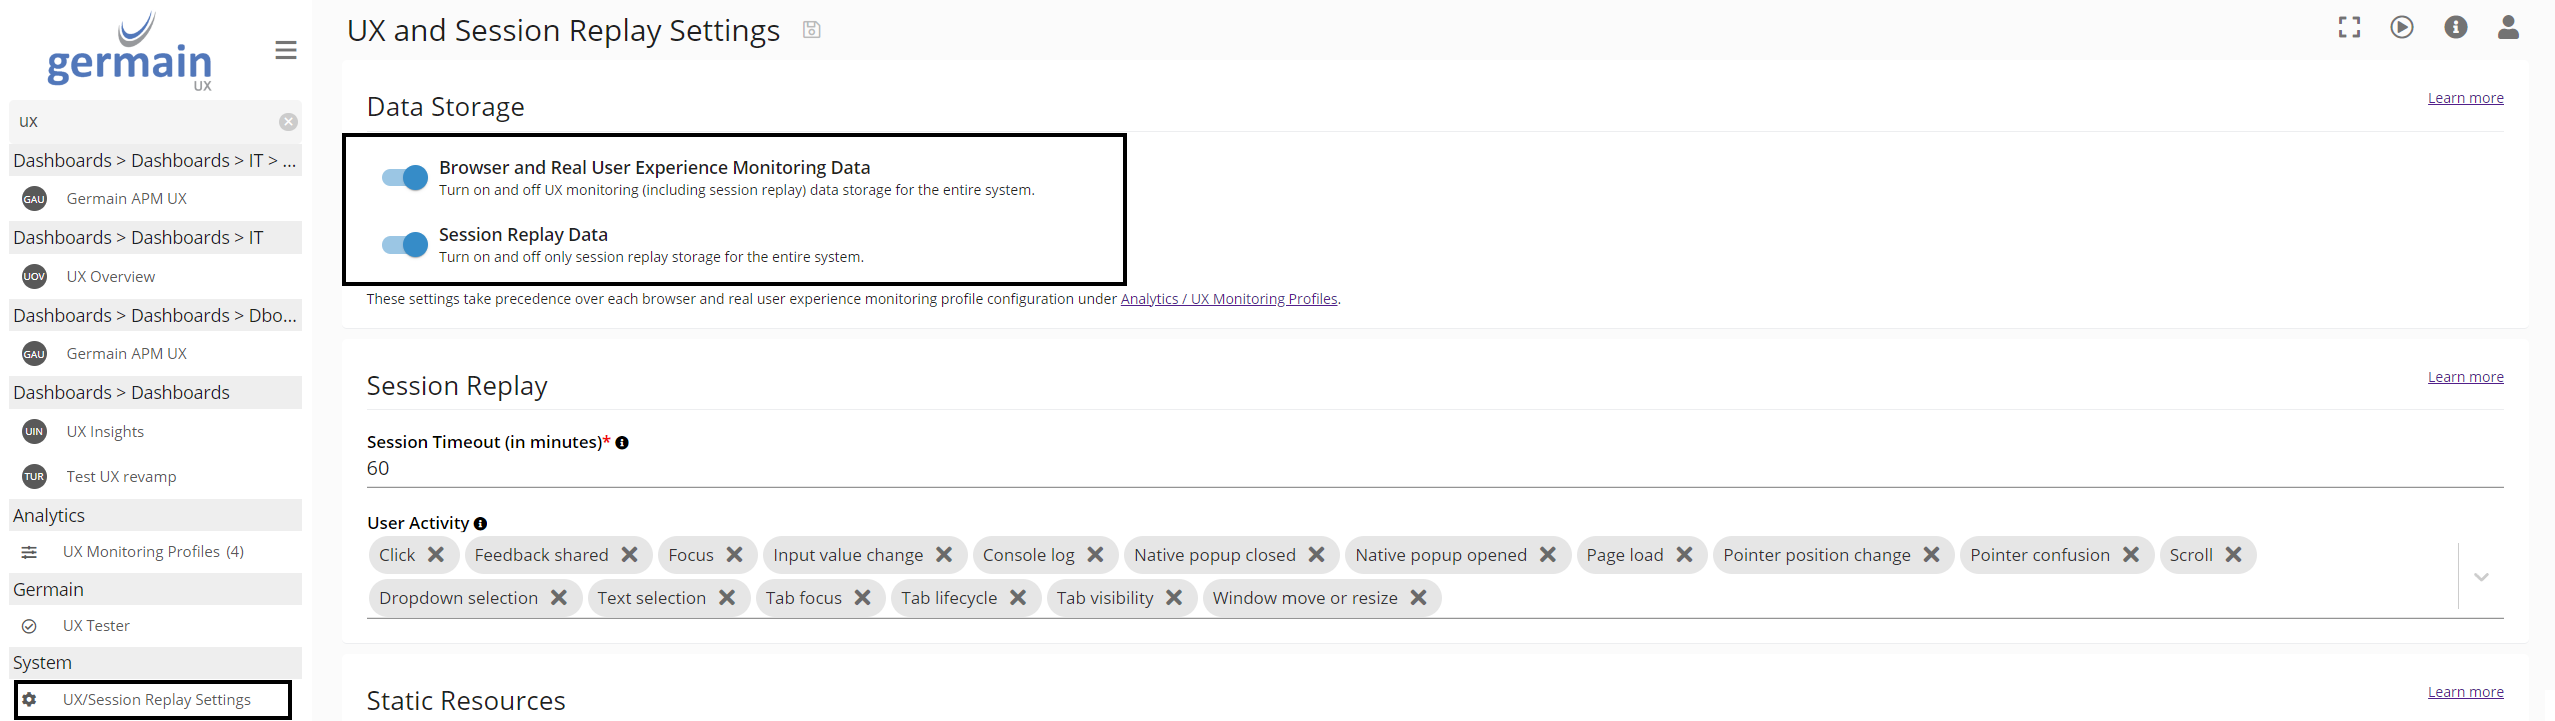Clear the sidebar search field text
Image resolution: width=2555 pixels, height=721 pixels.
(288, 122)
